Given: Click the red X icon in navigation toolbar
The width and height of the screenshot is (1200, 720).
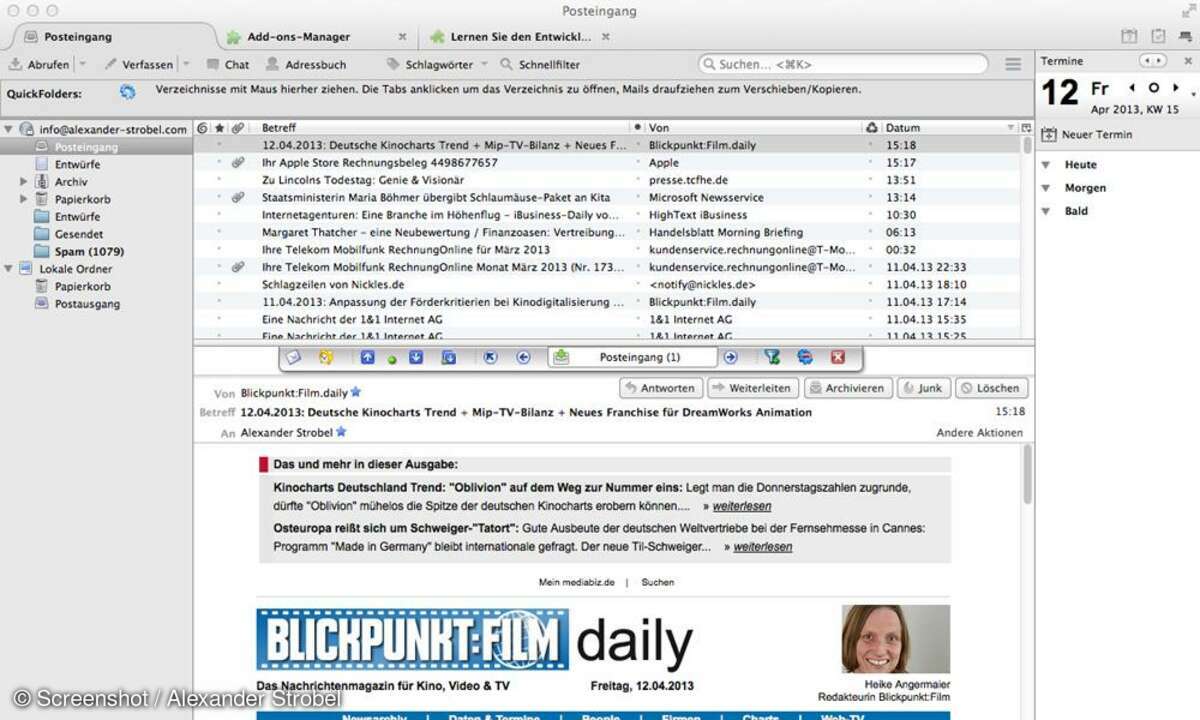Looking at the screenshot, I should click(838, 357).
